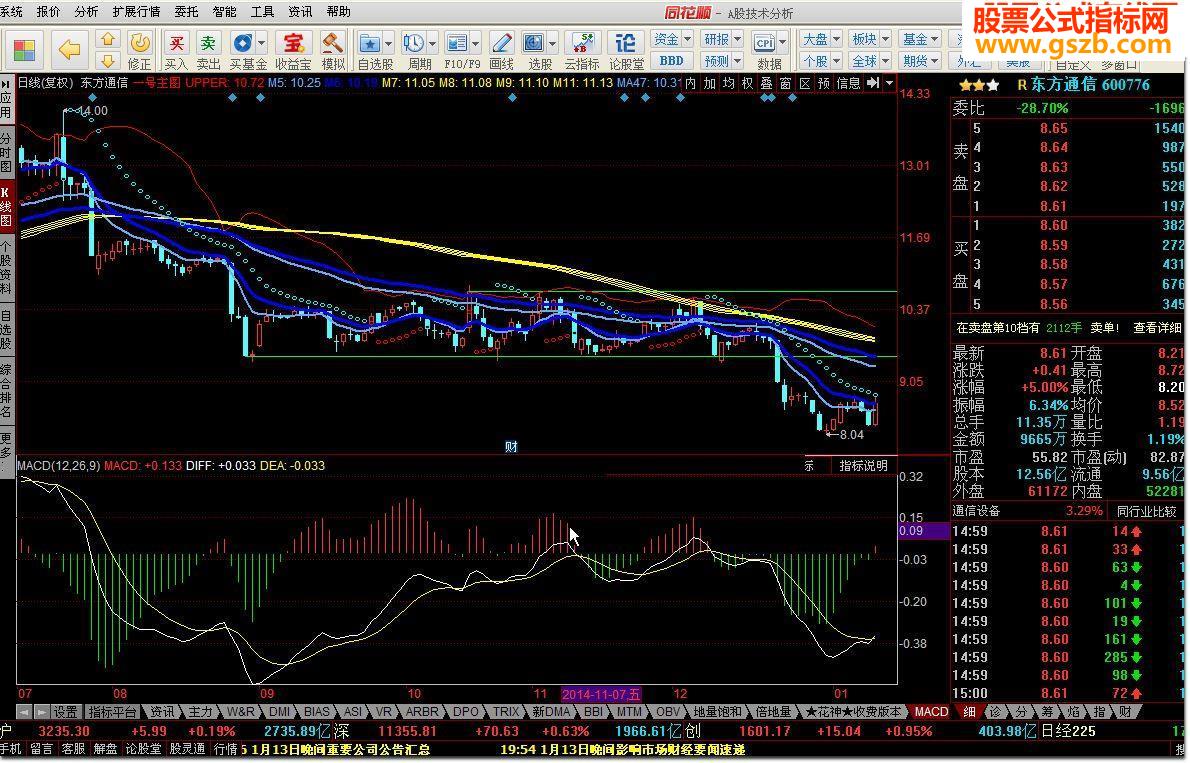Click the skip-to-end arrow icon in chart toolbar
Image resolution: width=1190 pixels, height=763 pixels.
874,83
